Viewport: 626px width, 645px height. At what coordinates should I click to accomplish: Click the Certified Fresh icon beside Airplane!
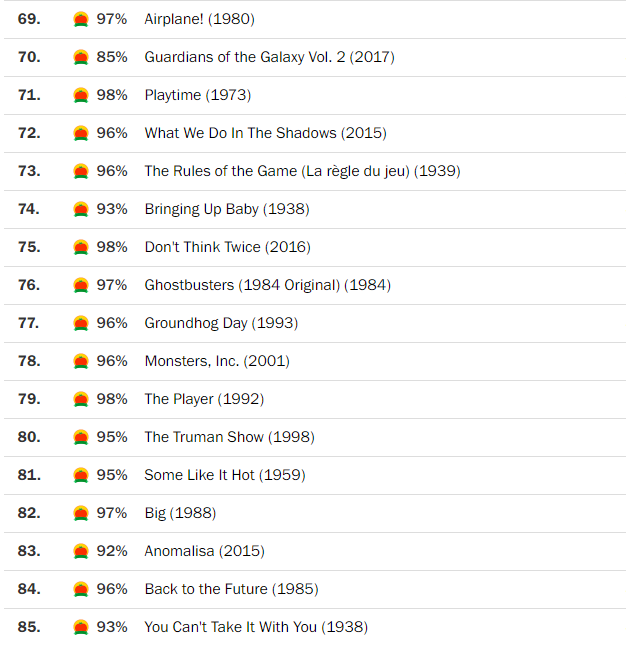(81, 19)
